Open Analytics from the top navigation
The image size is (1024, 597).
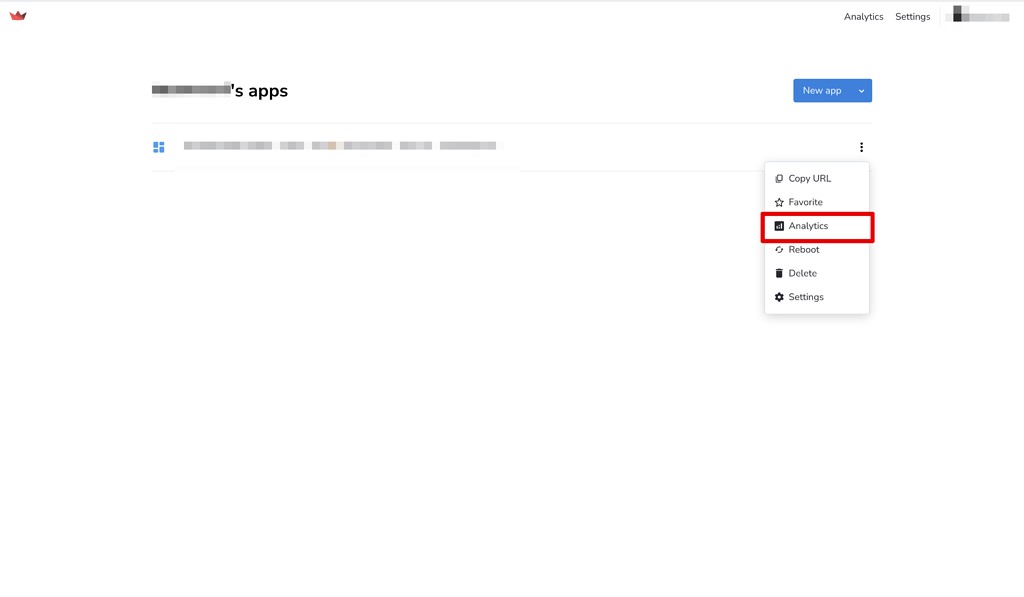863,16
